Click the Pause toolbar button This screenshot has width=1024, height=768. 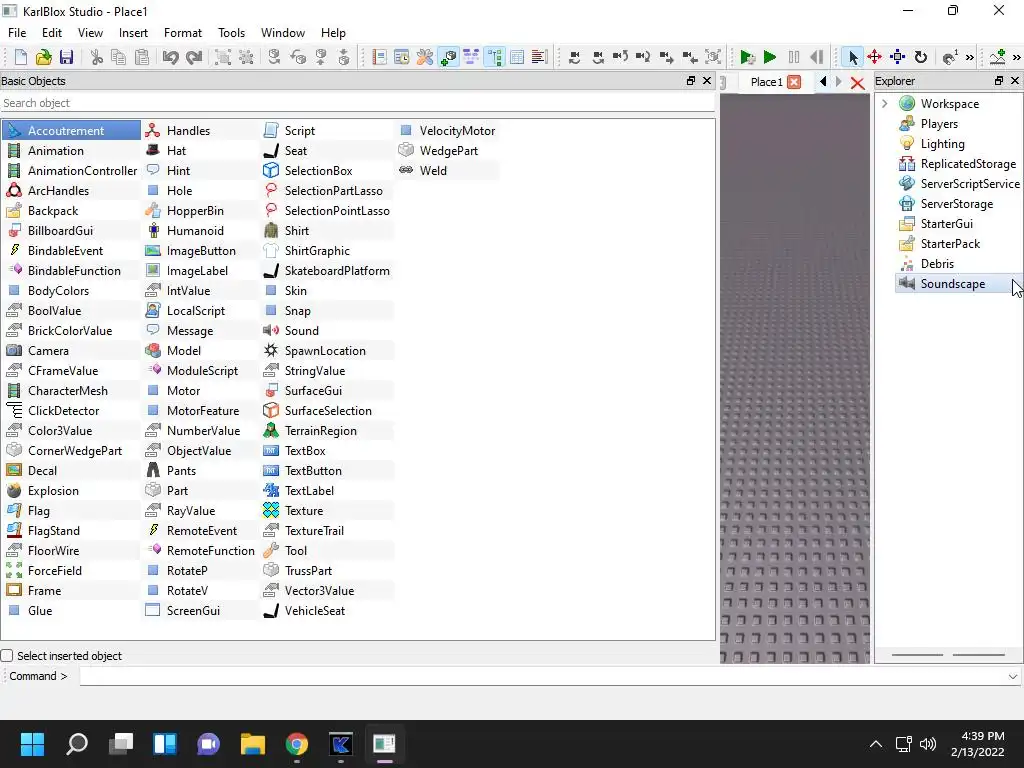pos(793,57)
